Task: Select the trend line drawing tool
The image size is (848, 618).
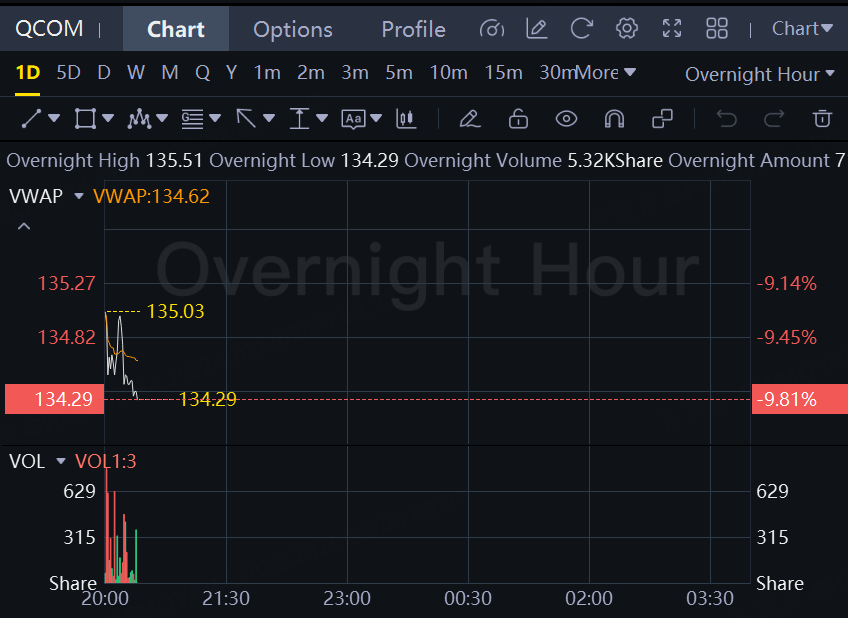Action: [x=31, y=119]
